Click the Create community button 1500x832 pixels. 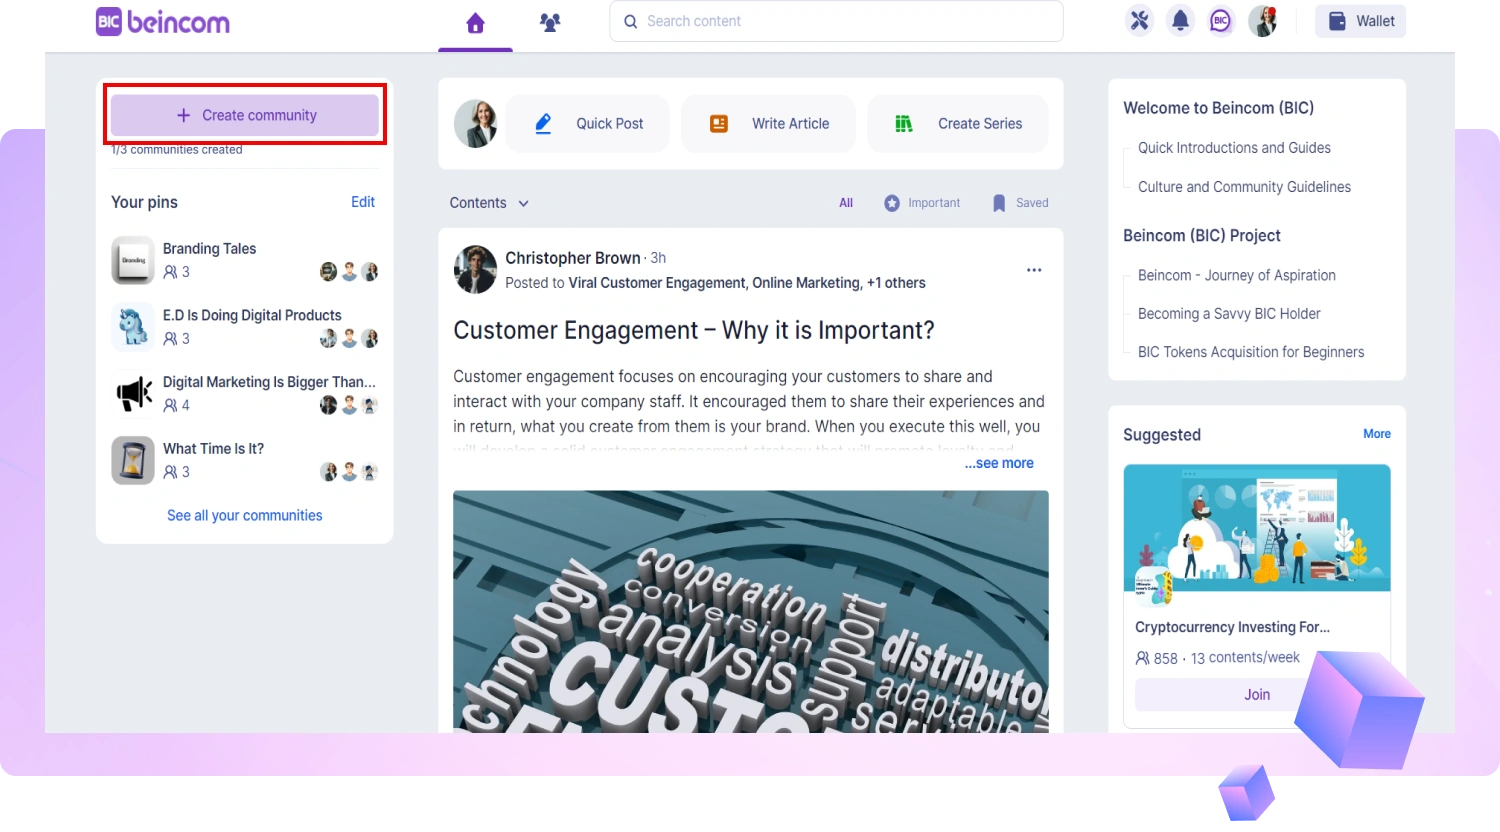click(245, 115)
